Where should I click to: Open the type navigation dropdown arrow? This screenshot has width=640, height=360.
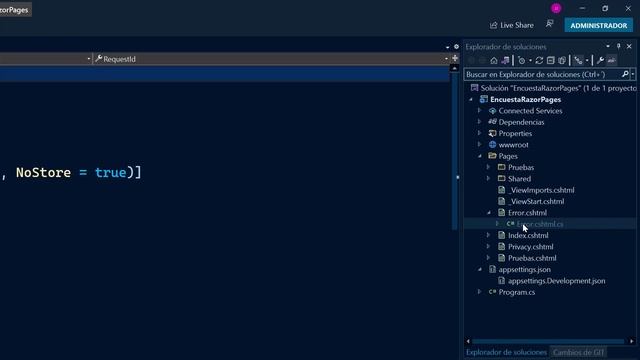point(89,59)
